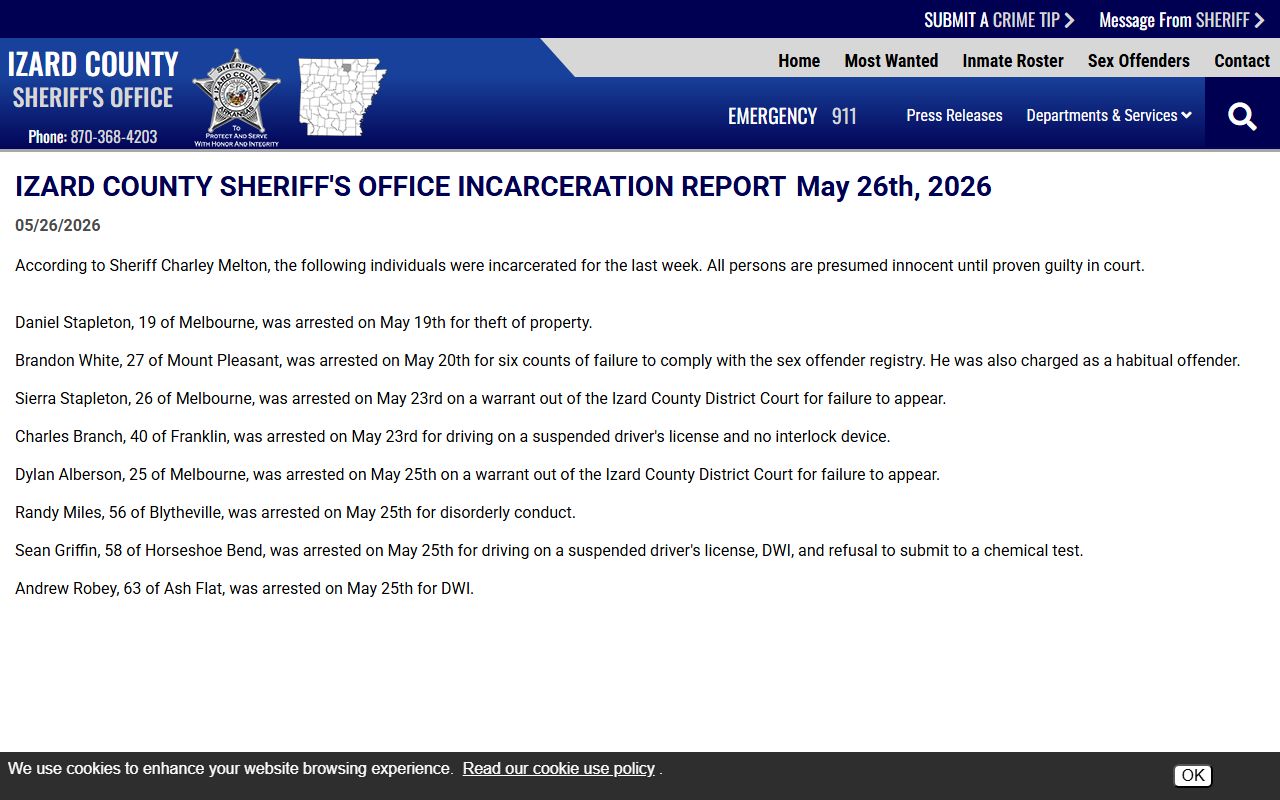Click Submit a Crime Tip link
Viewport: 1280px width, 800px height.
click(999, 20)
